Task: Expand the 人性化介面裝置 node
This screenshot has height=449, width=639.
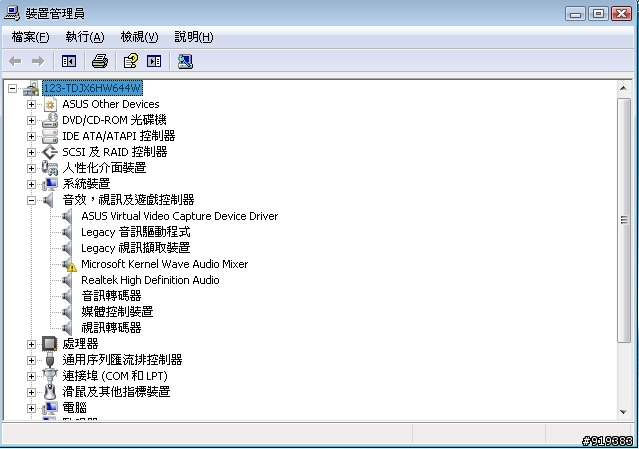Action: point(31,168)
